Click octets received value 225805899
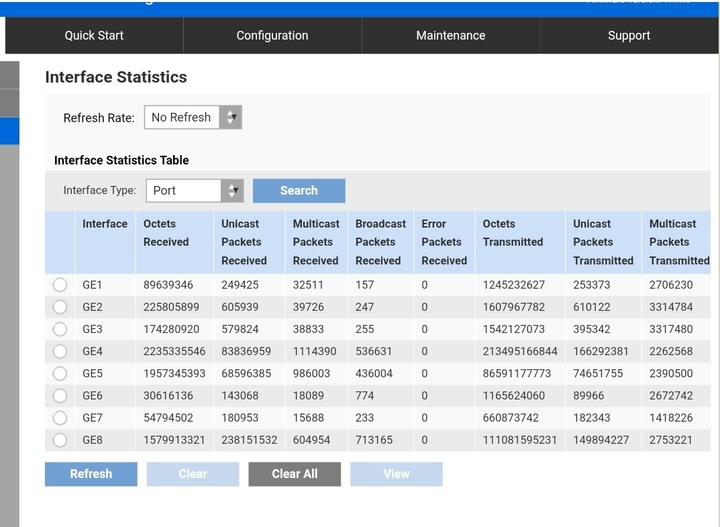 coord(171,307)
